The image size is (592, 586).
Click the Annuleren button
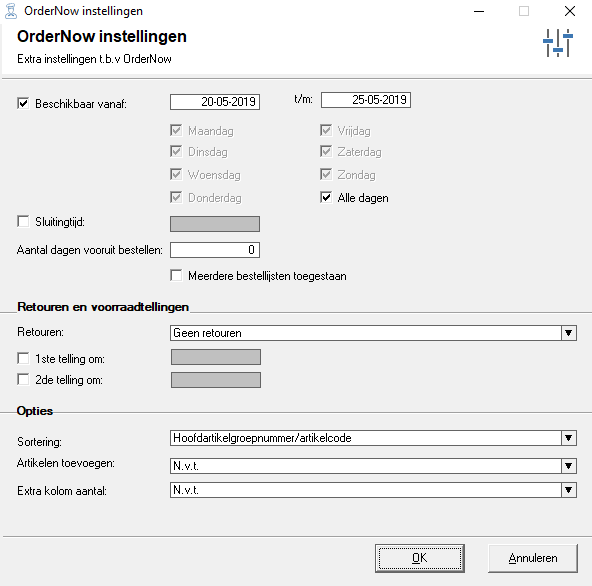coord(533,558)
